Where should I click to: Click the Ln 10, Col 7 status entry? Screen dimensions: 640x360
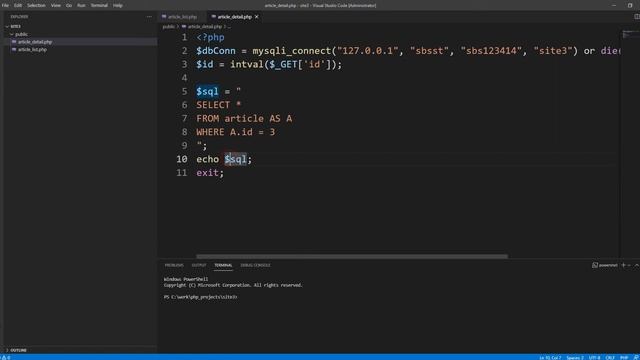550,358
